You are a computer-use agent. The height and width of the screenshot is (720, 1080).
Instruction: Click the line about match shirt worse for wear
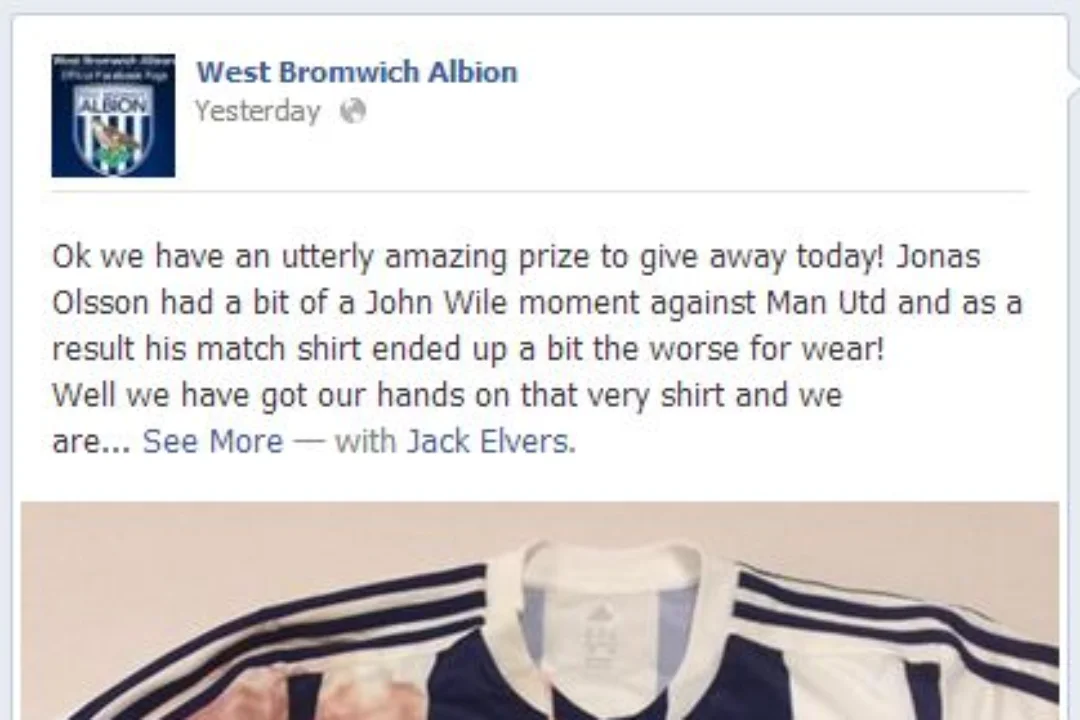pyautogui.click(x=468, y=349)
